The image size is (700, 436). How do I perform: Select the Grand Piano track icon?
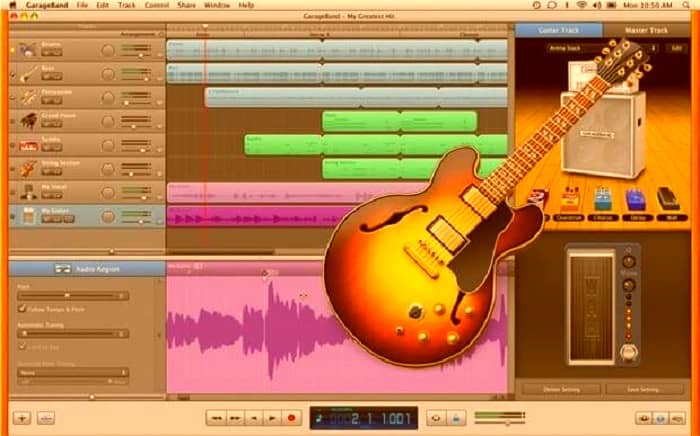(28, 121)
